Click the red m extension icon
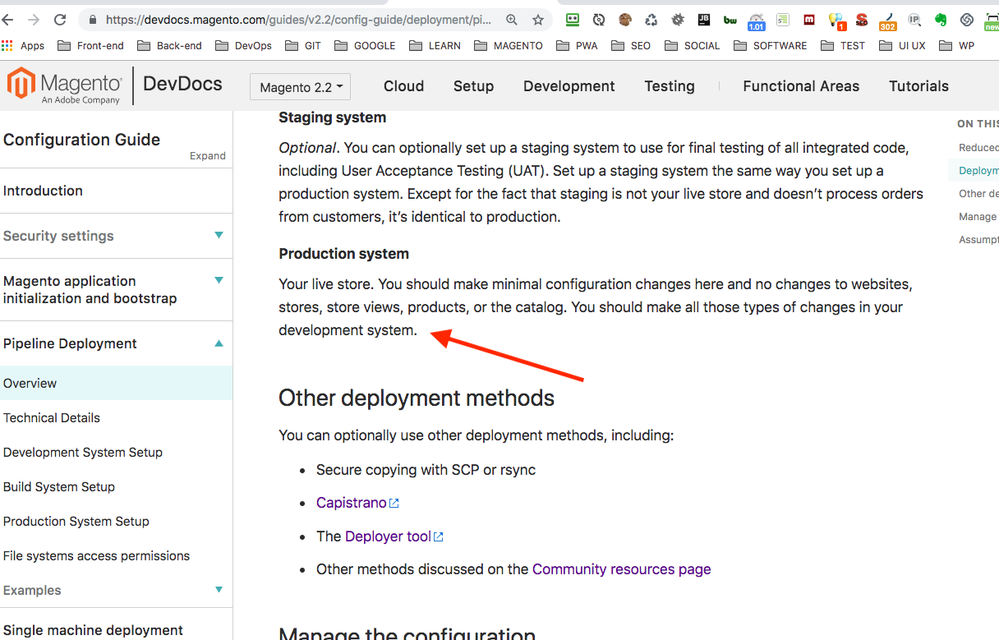This screenshot has width=999, height=640. [809, 20]
